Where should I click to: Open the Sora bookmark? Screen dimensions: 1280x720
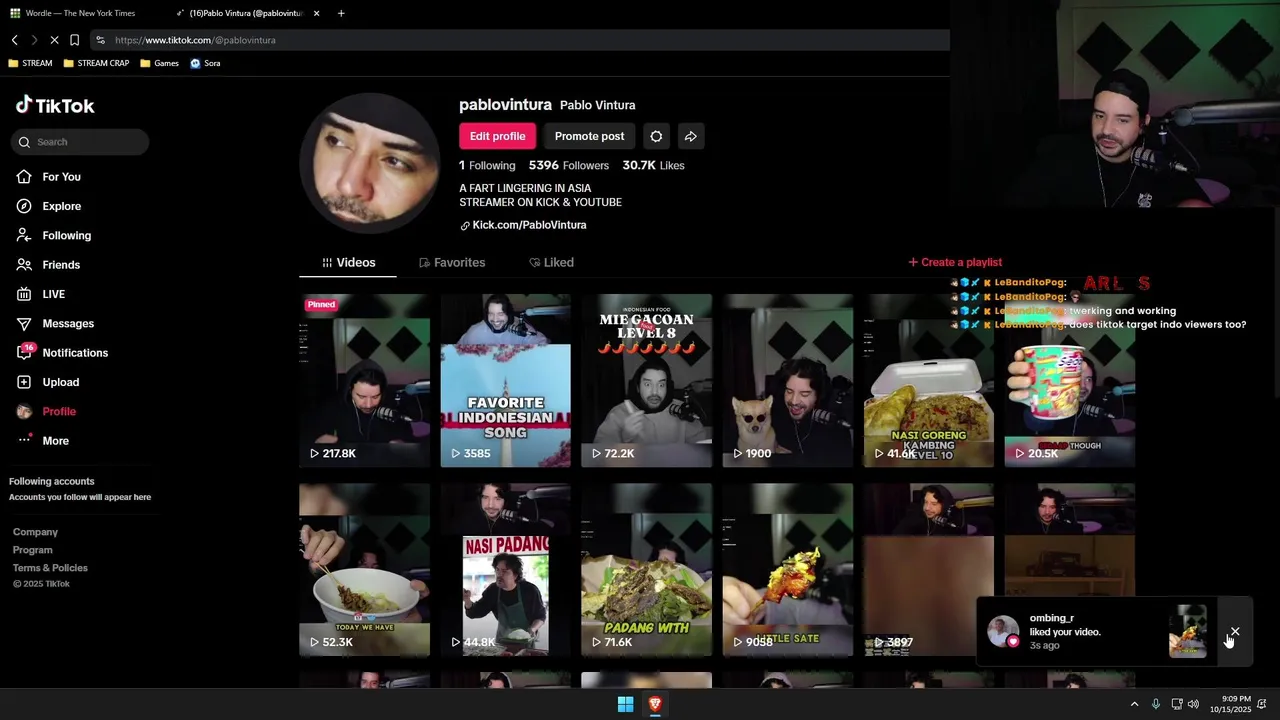(205, 63)
